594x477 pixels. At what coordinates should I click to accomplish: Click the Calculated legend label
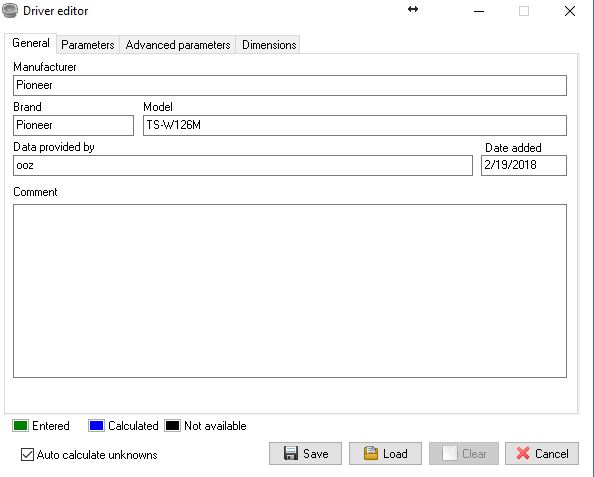[x=133, y=426]
